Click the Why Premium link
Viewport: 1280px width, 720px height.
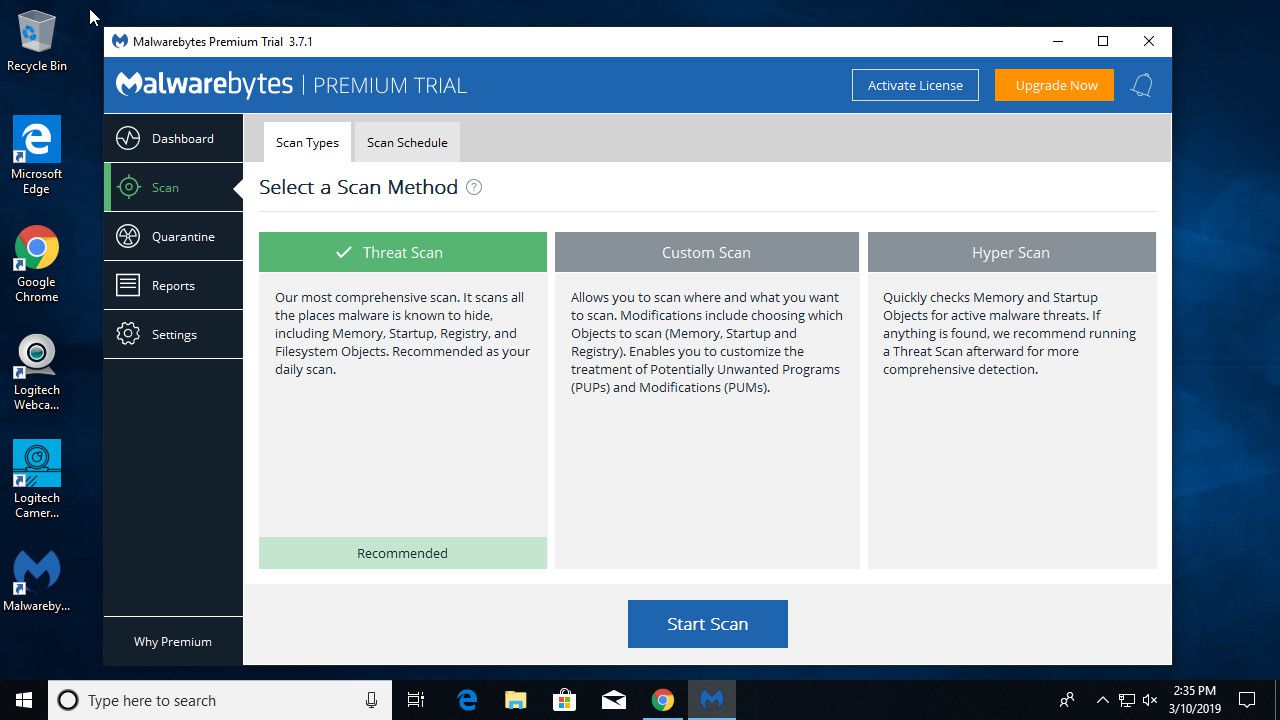173,641
